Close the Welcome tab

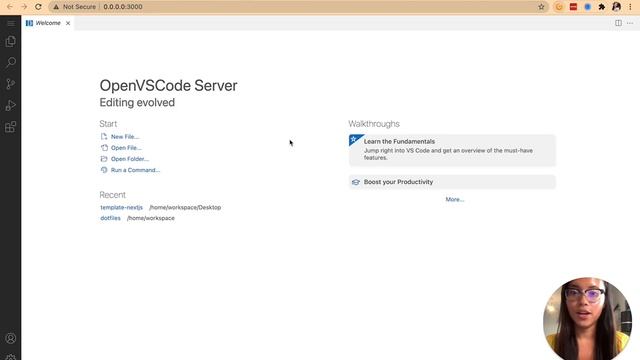[68, 23]
